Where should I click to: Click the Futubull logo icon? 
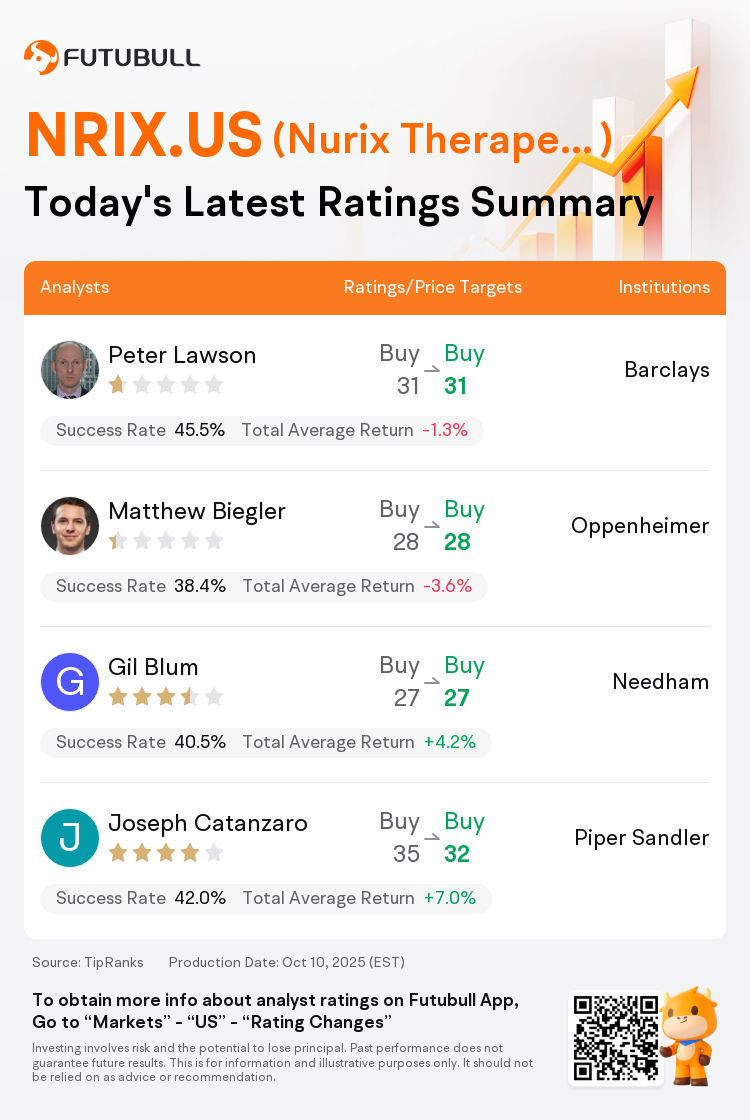(41, 57)
